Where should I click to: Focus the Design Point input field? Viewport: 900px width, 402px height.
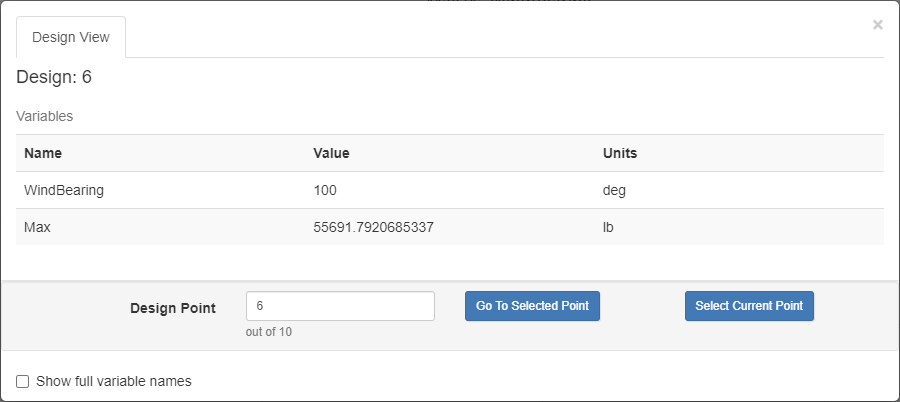click(340, 306)
